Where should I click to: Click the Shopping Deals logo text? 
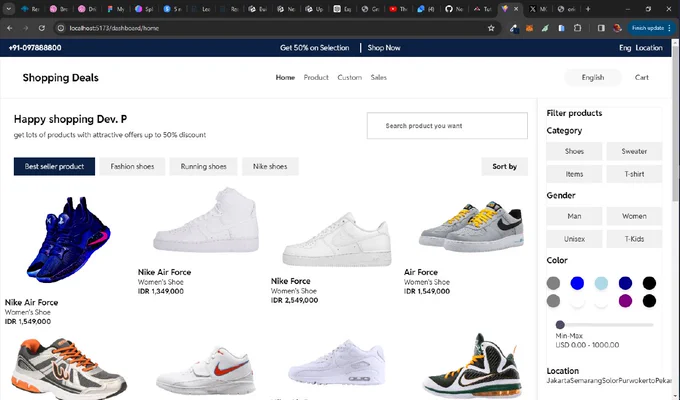[x=60, y=78]
